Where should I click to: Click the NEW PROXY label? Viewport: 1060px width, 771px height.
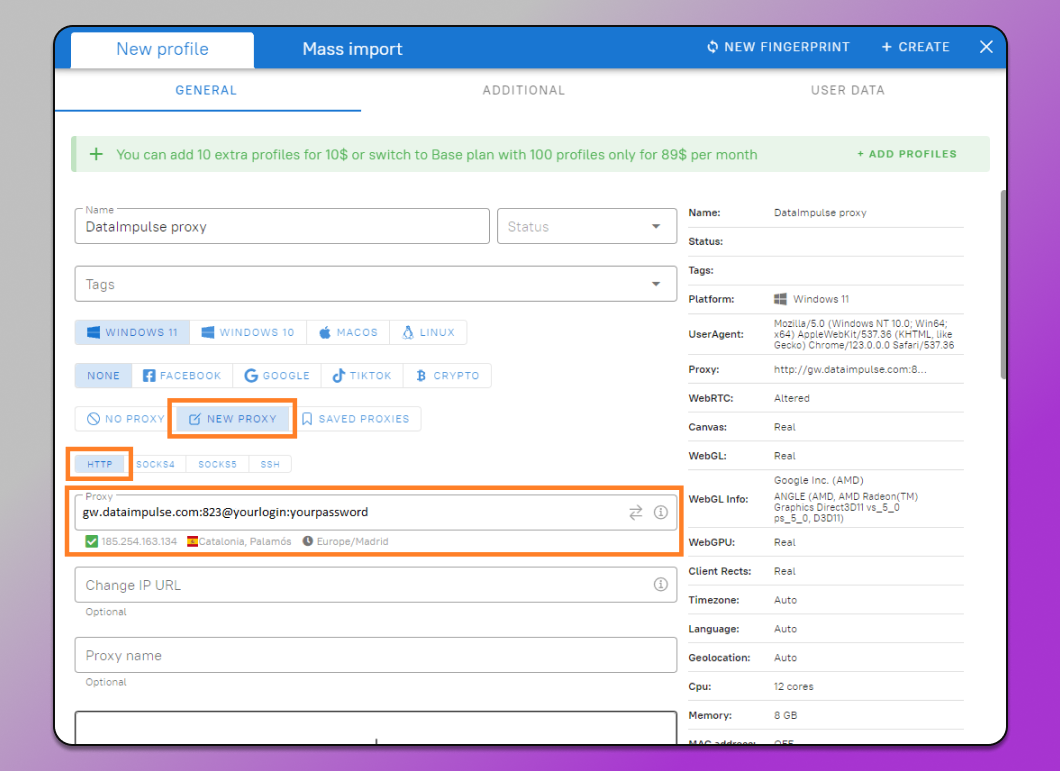(242, 419)
